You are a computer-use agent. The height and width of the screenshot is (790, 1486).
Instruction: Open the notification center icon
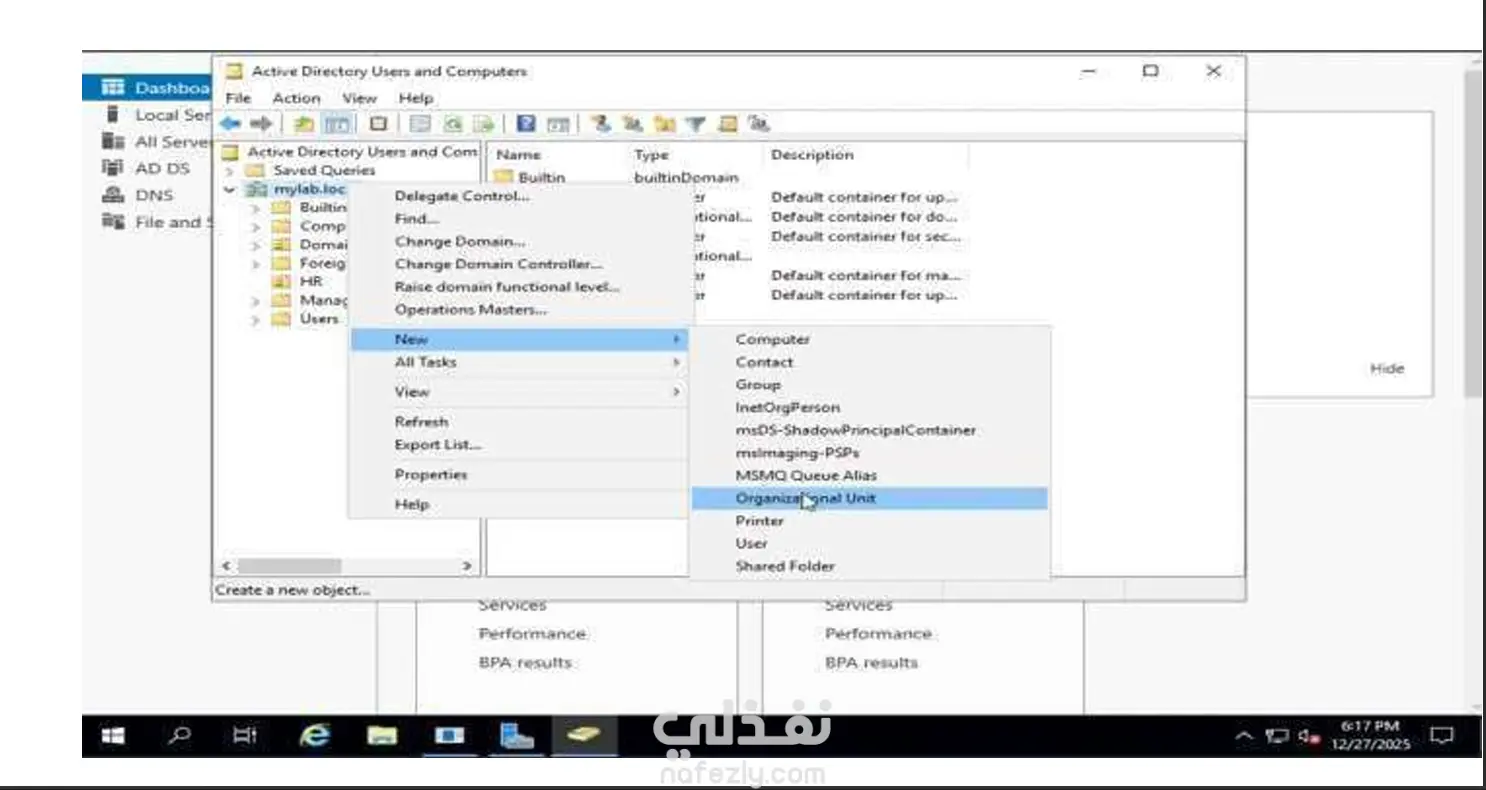(x=1441, y=736)
